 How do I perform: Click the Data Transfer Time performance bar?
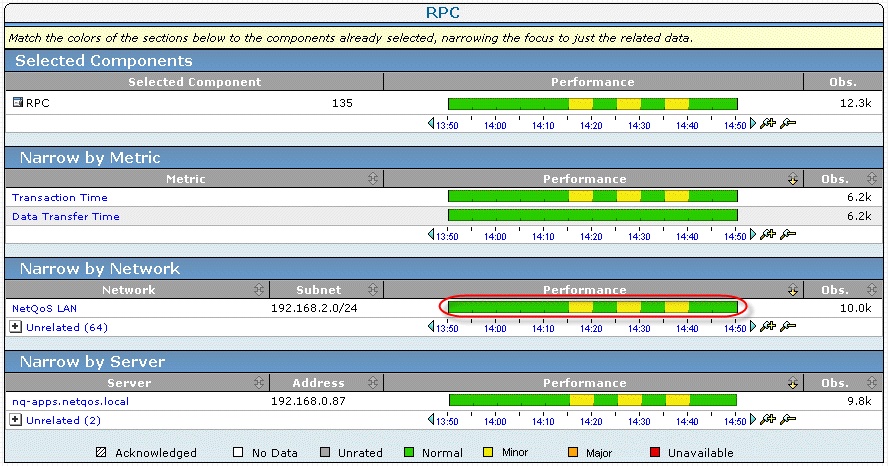(593, 215)
